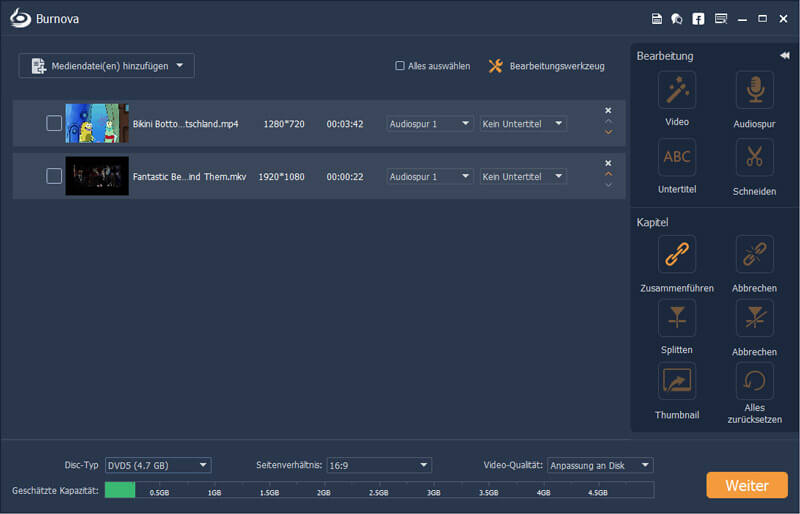Click Abbrechen icon beside Splitten
The image size is (800, 514).
pyautogui.click(x=754, y=318)
